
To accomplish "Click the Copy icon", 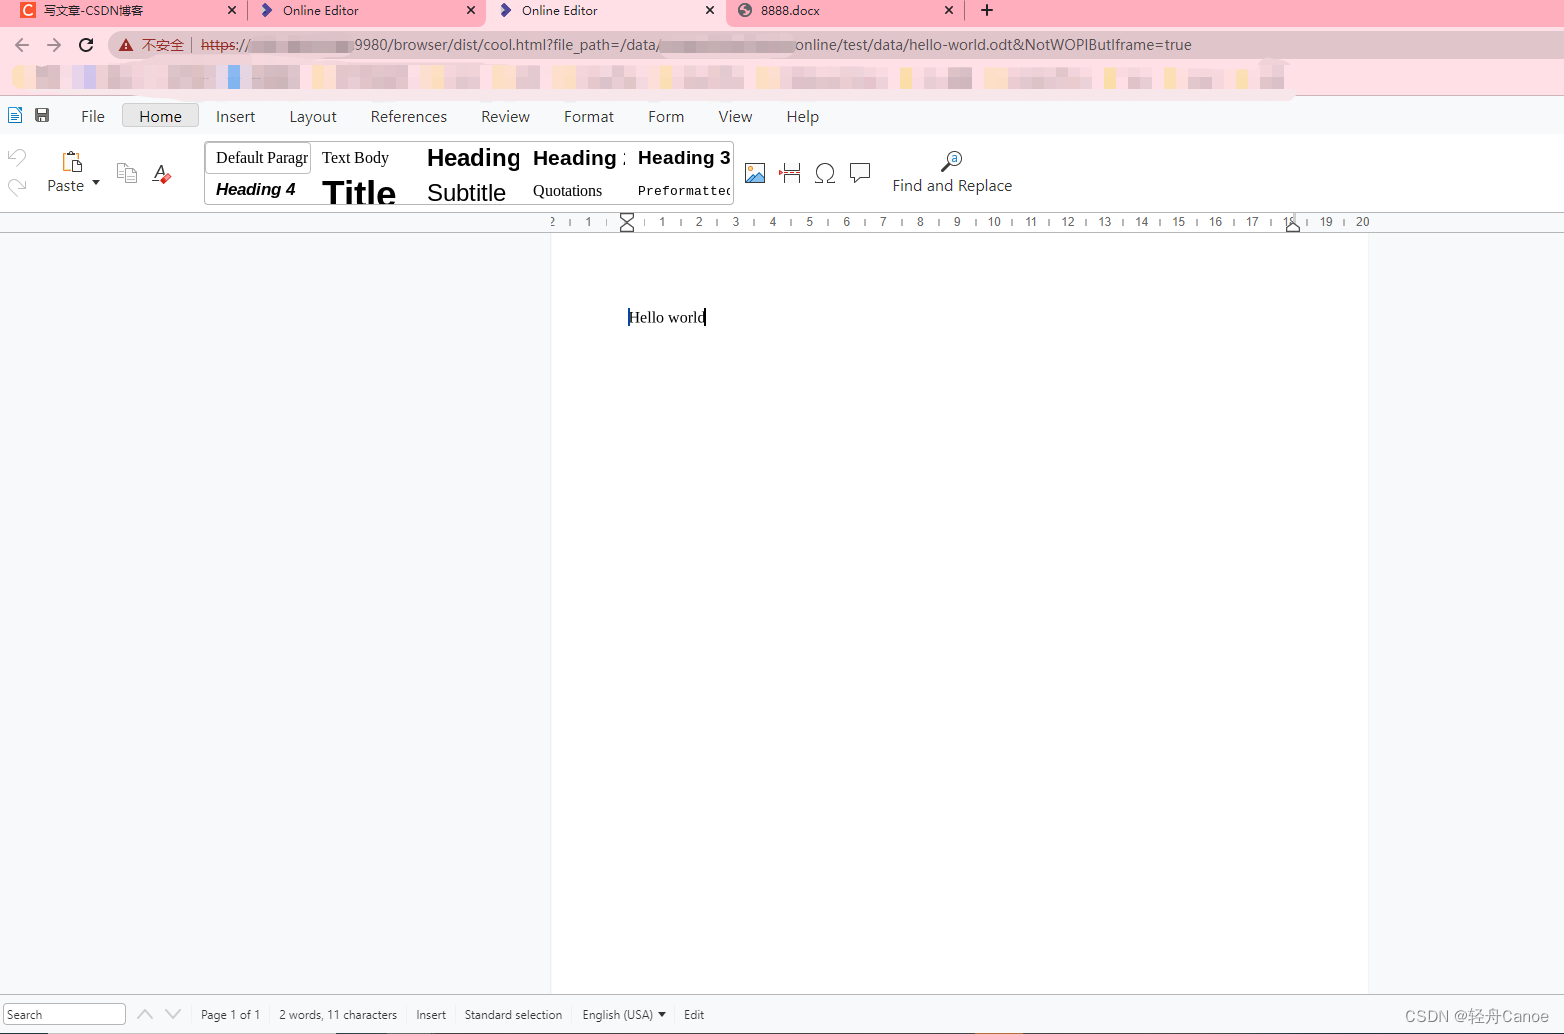I will 127,173.
